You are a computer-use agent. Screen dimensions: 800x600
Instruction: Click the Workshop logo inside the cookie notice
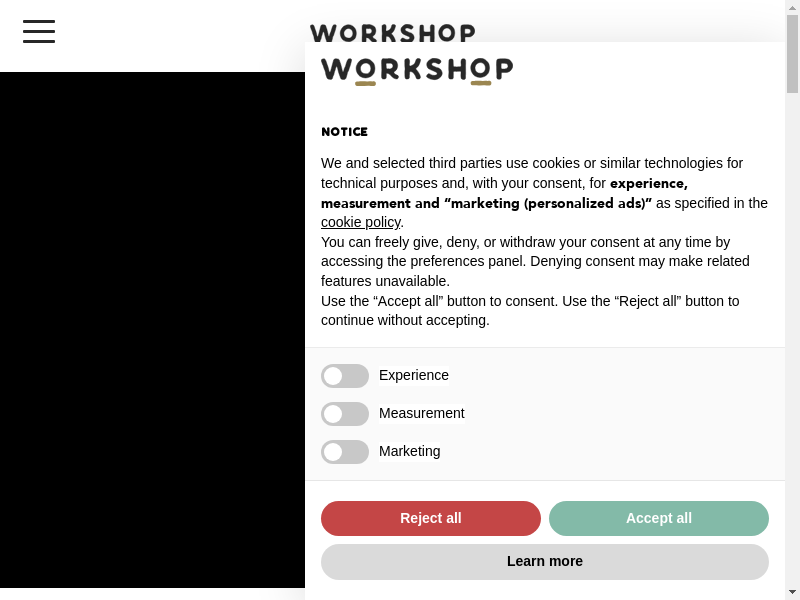(x=416, y=70)
